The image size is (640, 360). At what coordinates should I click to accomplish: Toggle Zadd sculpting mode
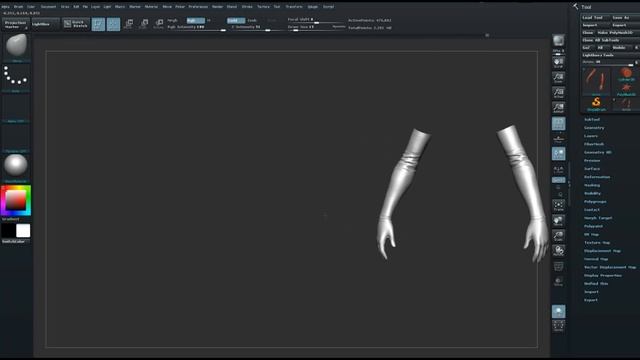[x=236, y=20]
